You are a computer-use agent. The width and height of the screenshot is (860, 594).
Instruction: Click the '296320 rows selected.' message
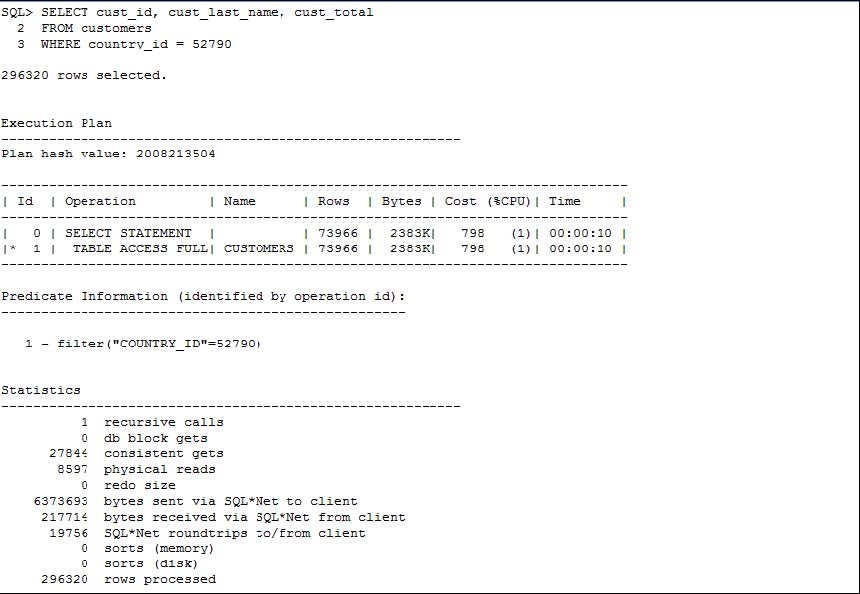84,75
